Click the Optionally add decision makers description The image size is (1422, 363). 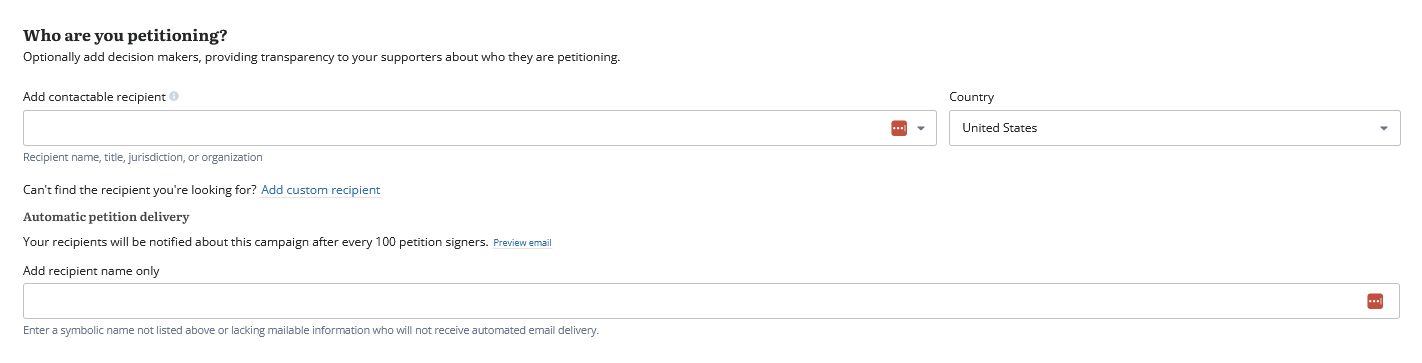(x=322, y=57)
